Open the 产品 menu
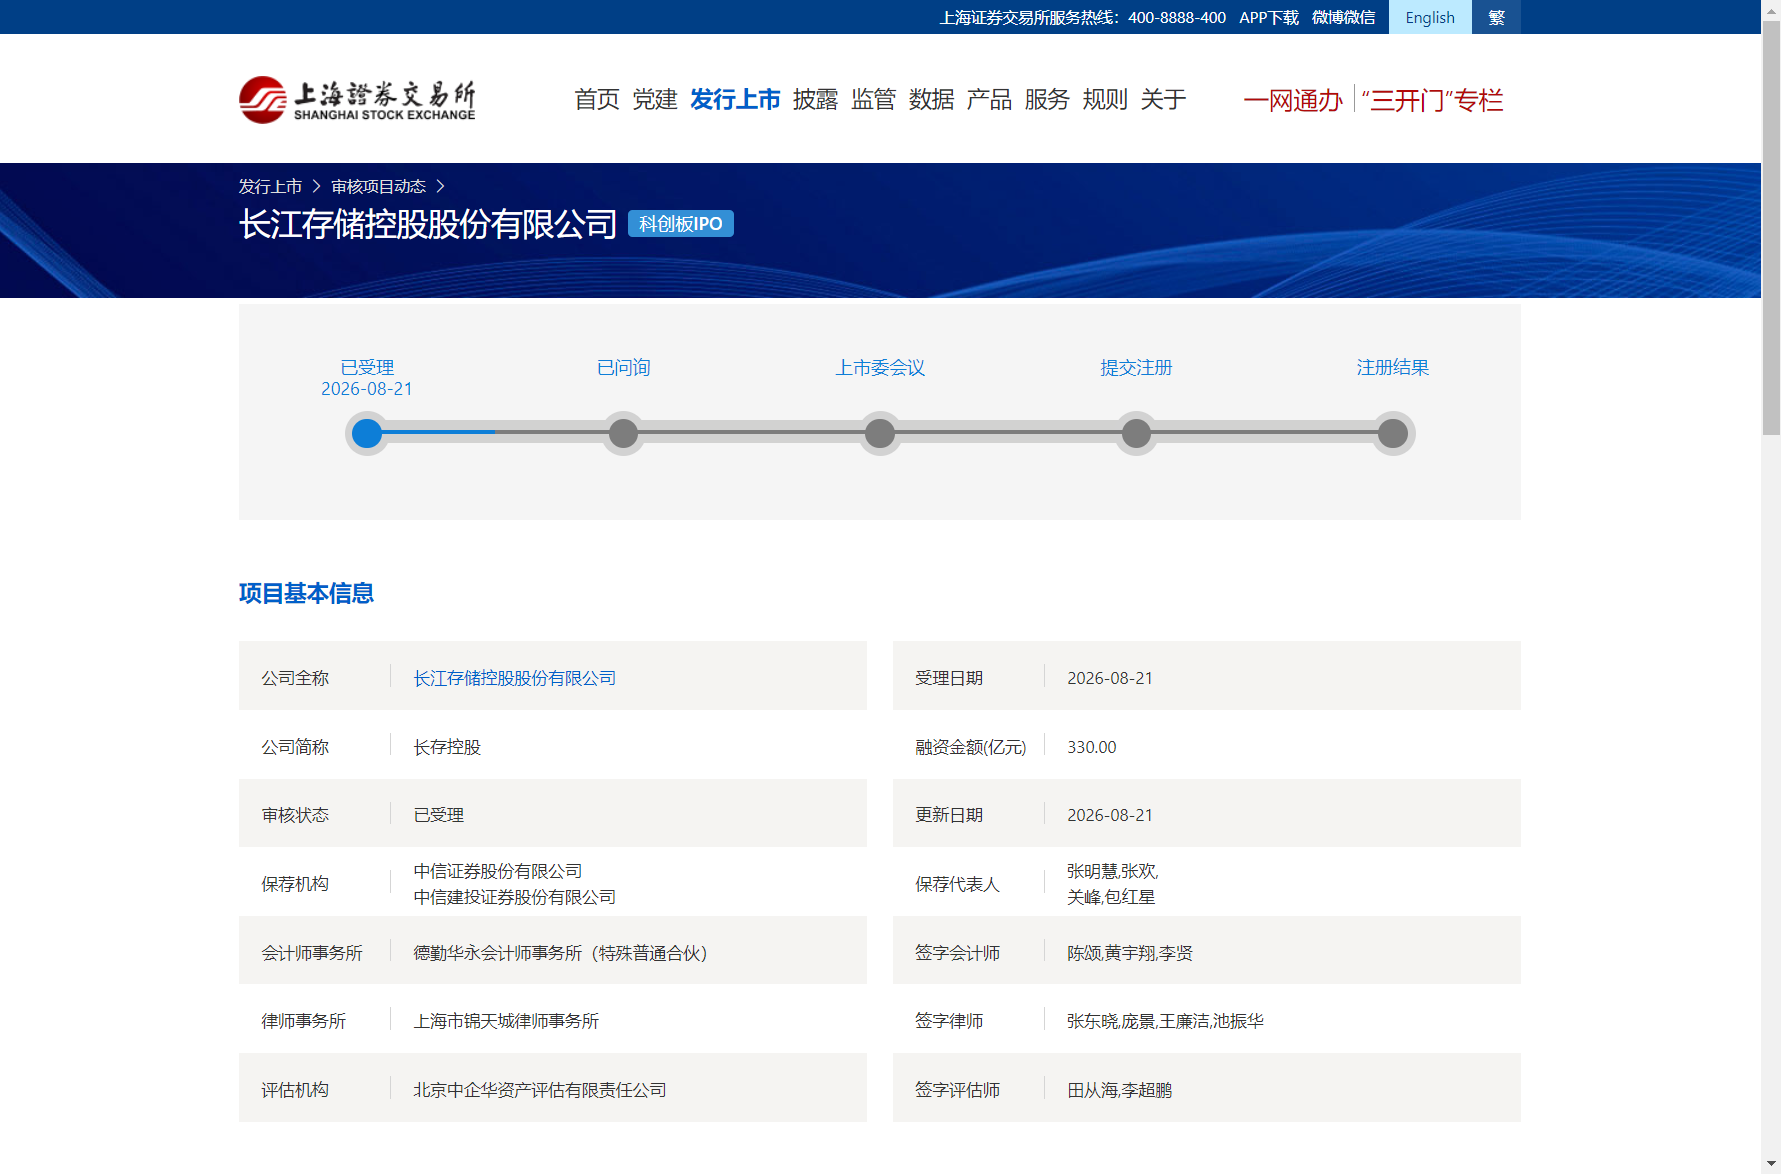 989,100
